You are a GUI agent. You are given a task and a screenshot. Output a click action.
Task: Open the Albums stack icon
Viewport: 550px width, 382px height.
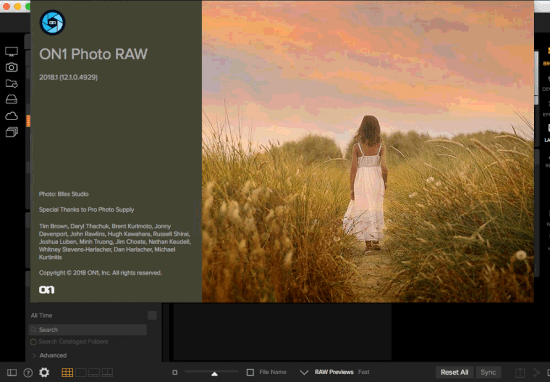(11, 132)
